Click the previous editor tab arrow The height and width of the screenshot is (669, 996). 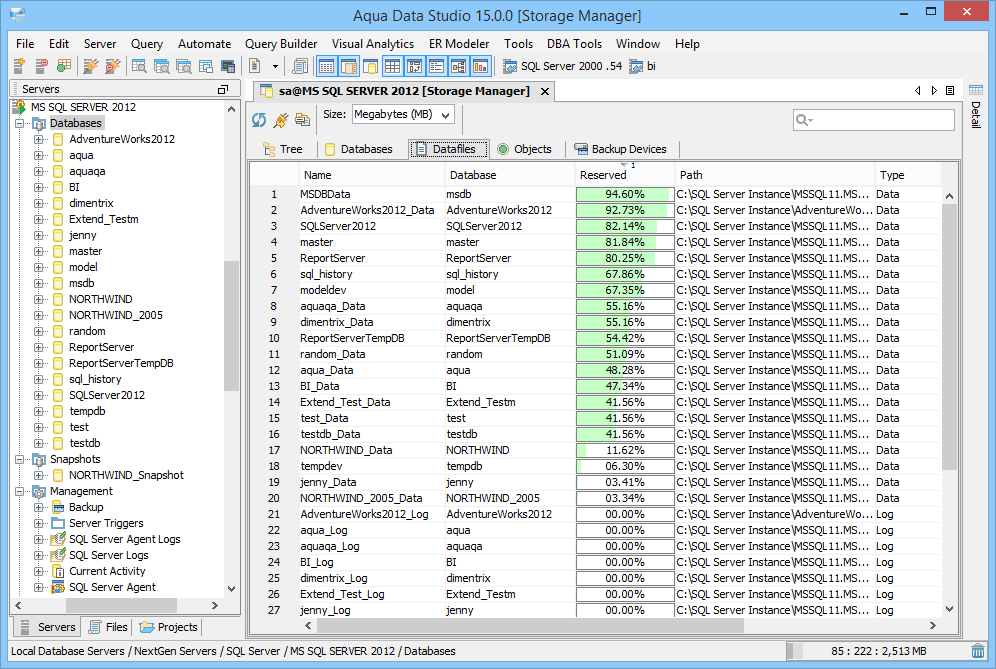[917, 91]
